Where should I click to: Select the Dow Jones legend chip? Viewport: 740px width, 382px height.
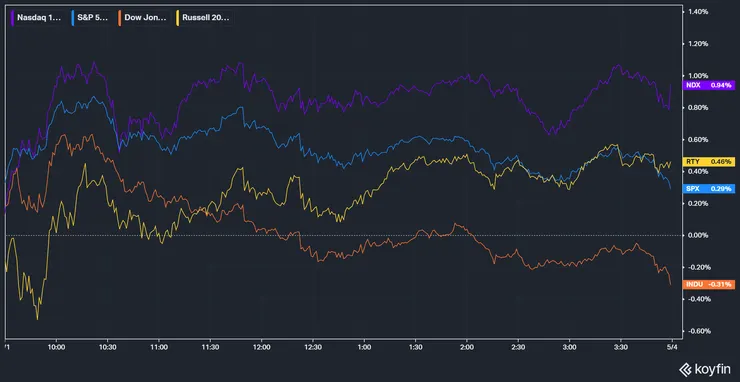143,18
